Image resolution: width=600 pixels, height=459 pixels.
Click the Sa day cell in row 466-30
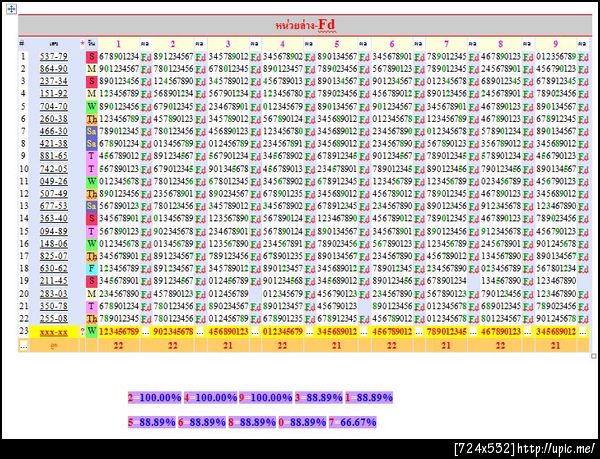coord(91,131)
